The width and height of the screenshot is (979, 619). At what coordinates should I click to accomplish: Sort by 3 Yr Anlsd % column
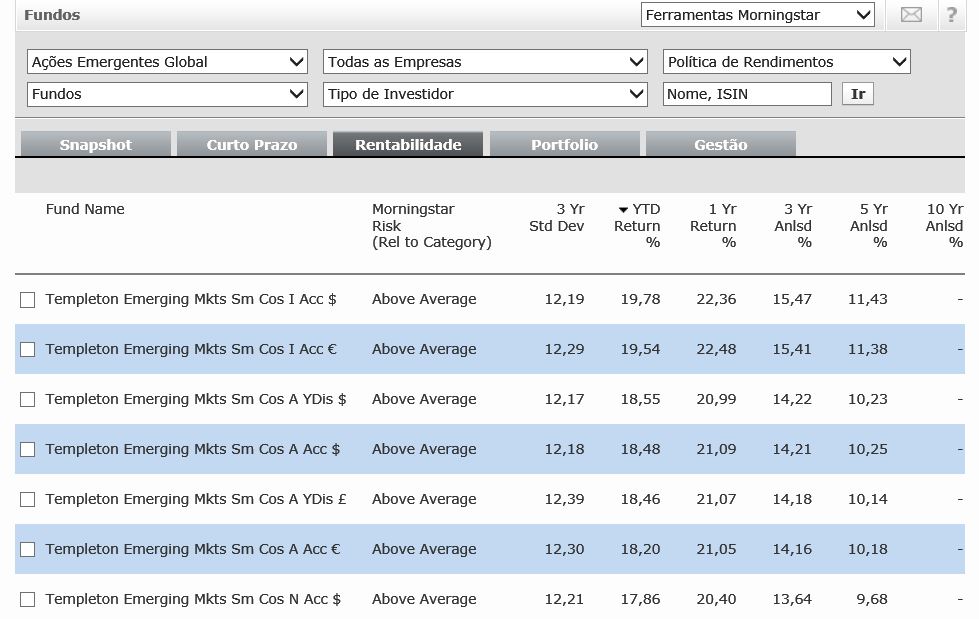coord(793,225)
